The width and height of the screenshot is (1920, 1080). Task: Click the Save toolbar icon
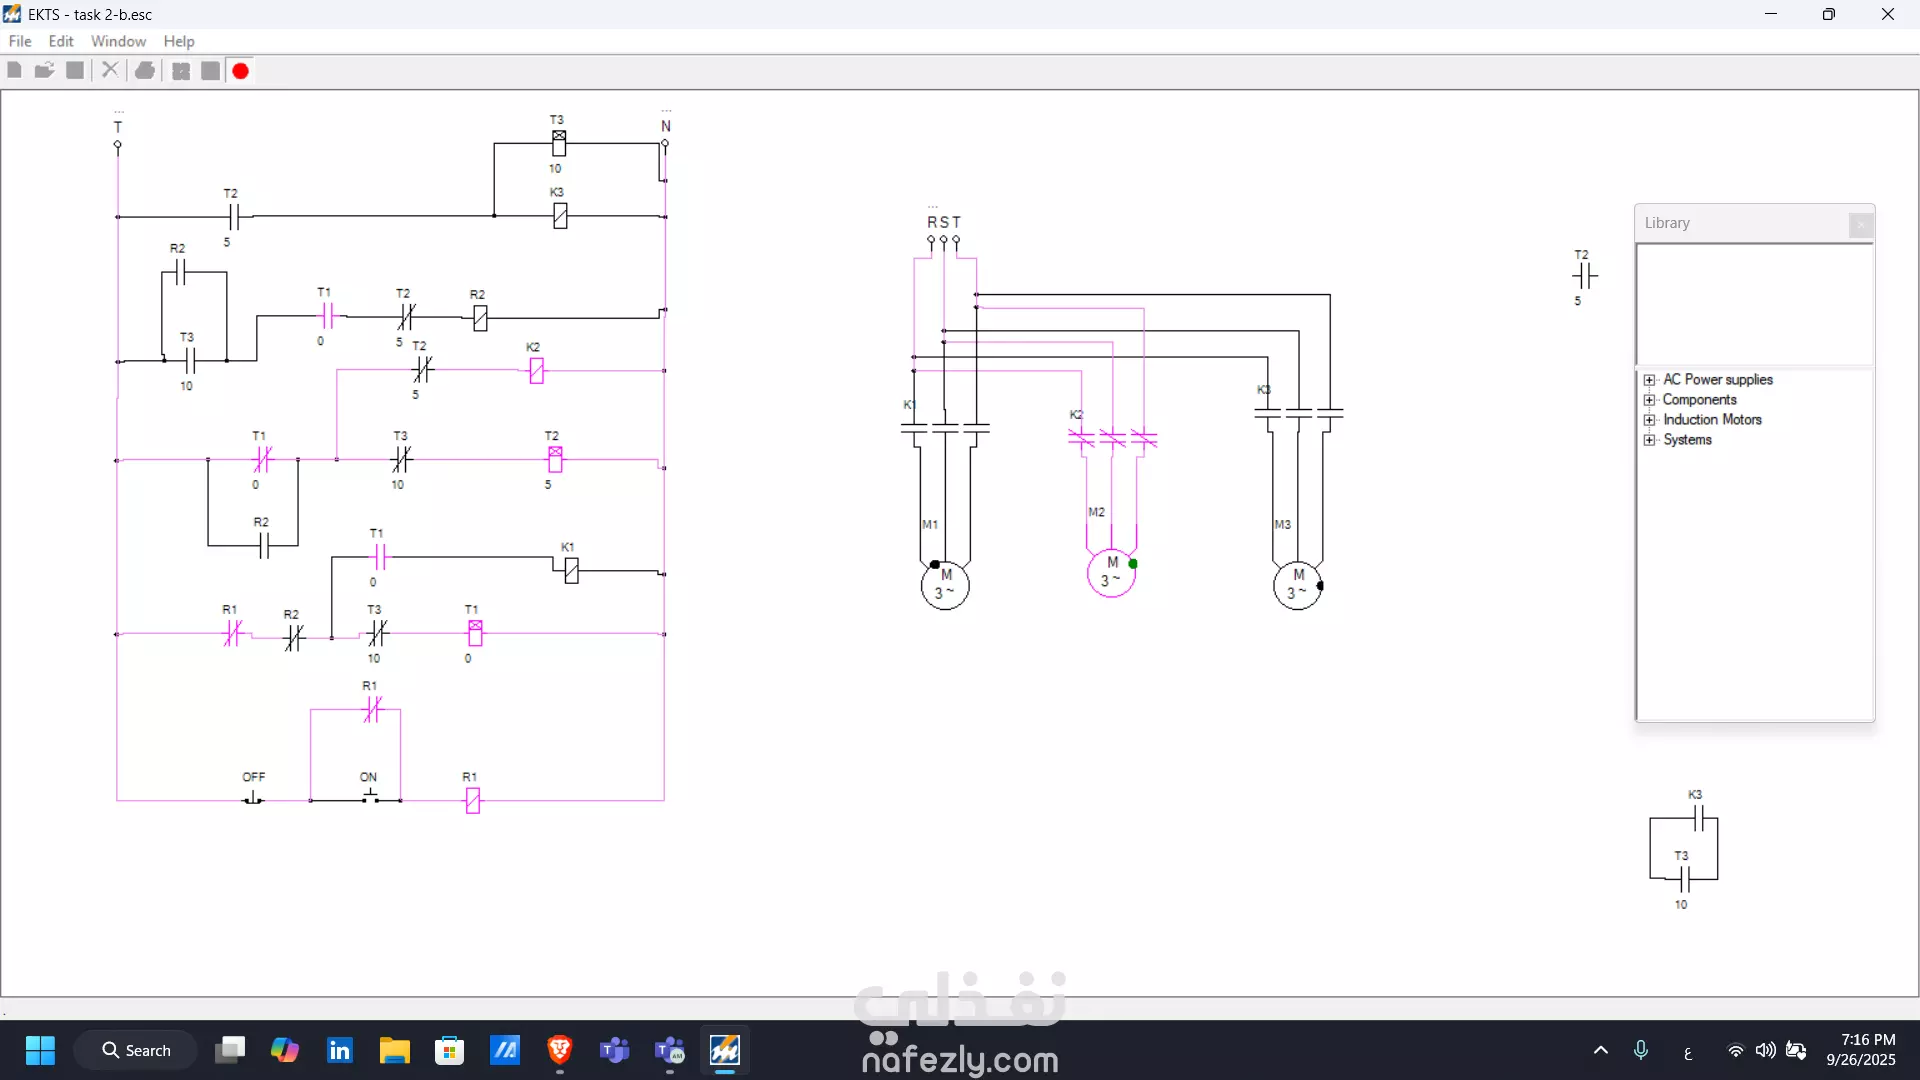tap(75, 70)
